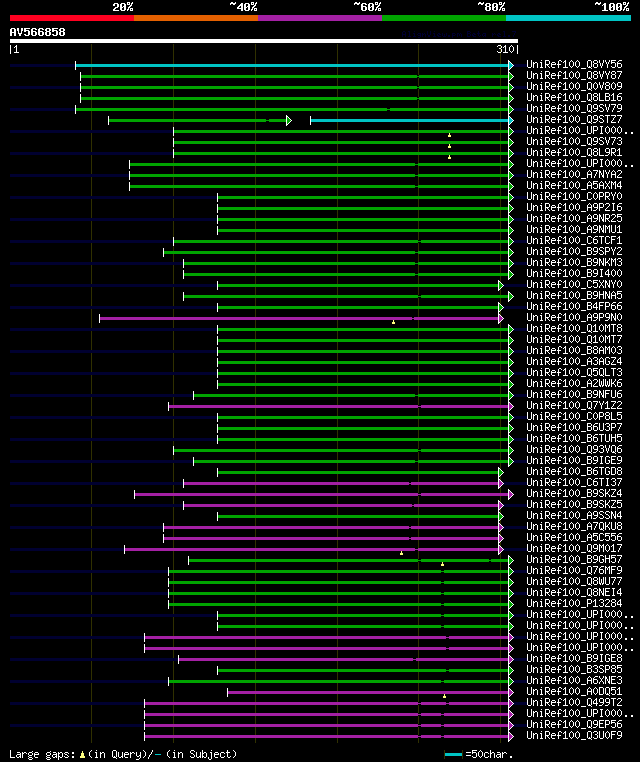Select the UniRef100_C5XNY0 label

click(x=574, y=285)
